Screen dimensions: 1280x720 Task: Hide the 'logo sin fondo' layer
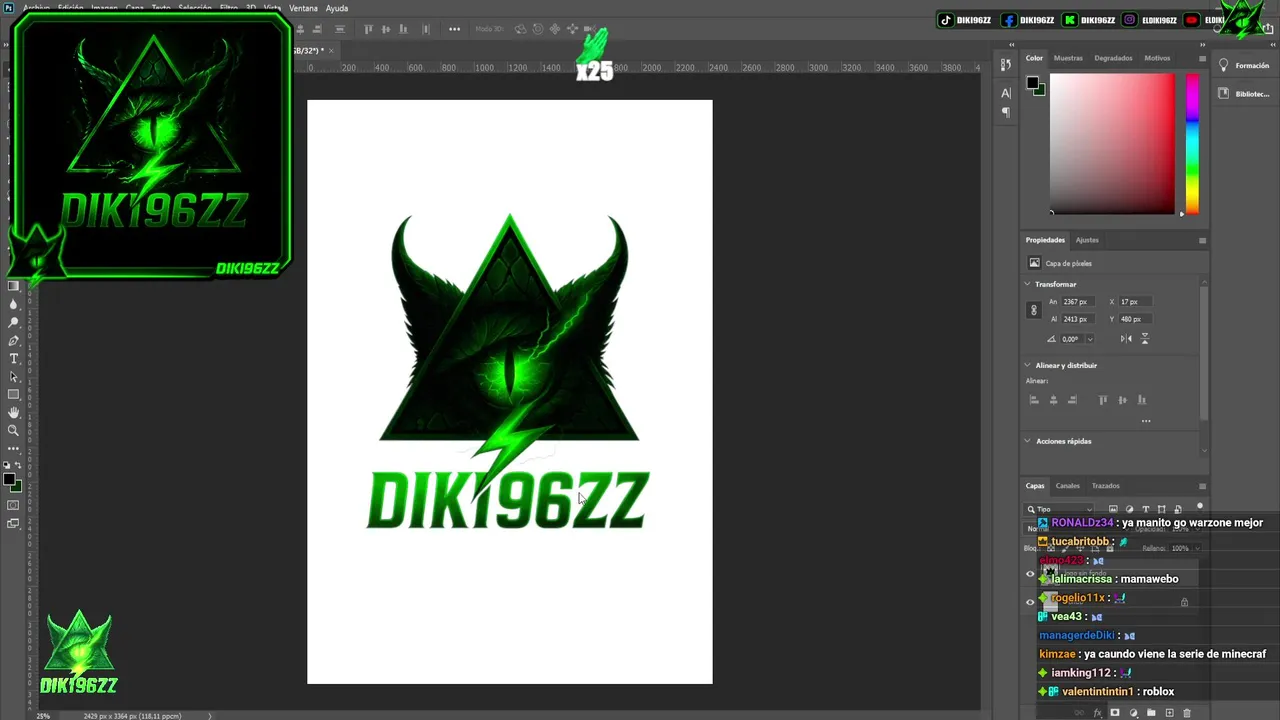pyautogui.click(x=1030, y=574)
